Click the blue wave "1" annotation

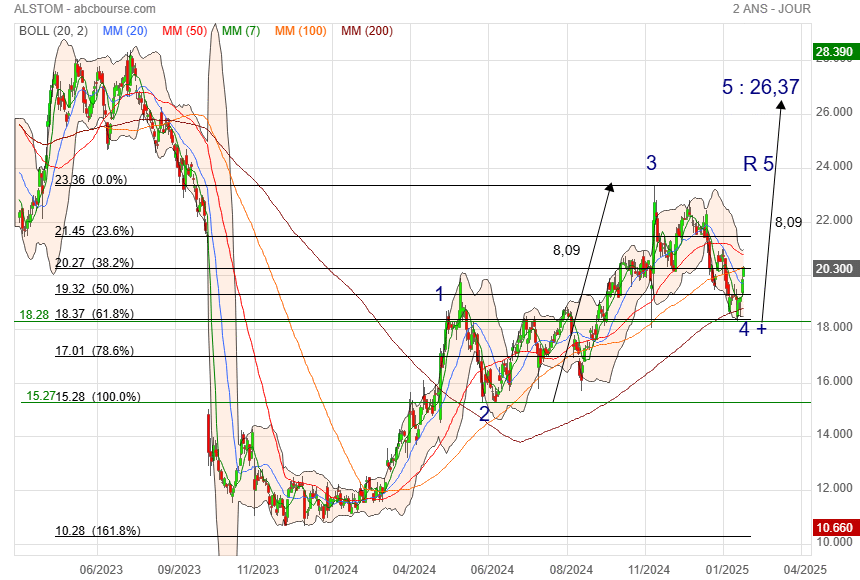pyautogui.click(x=439, y=294)
